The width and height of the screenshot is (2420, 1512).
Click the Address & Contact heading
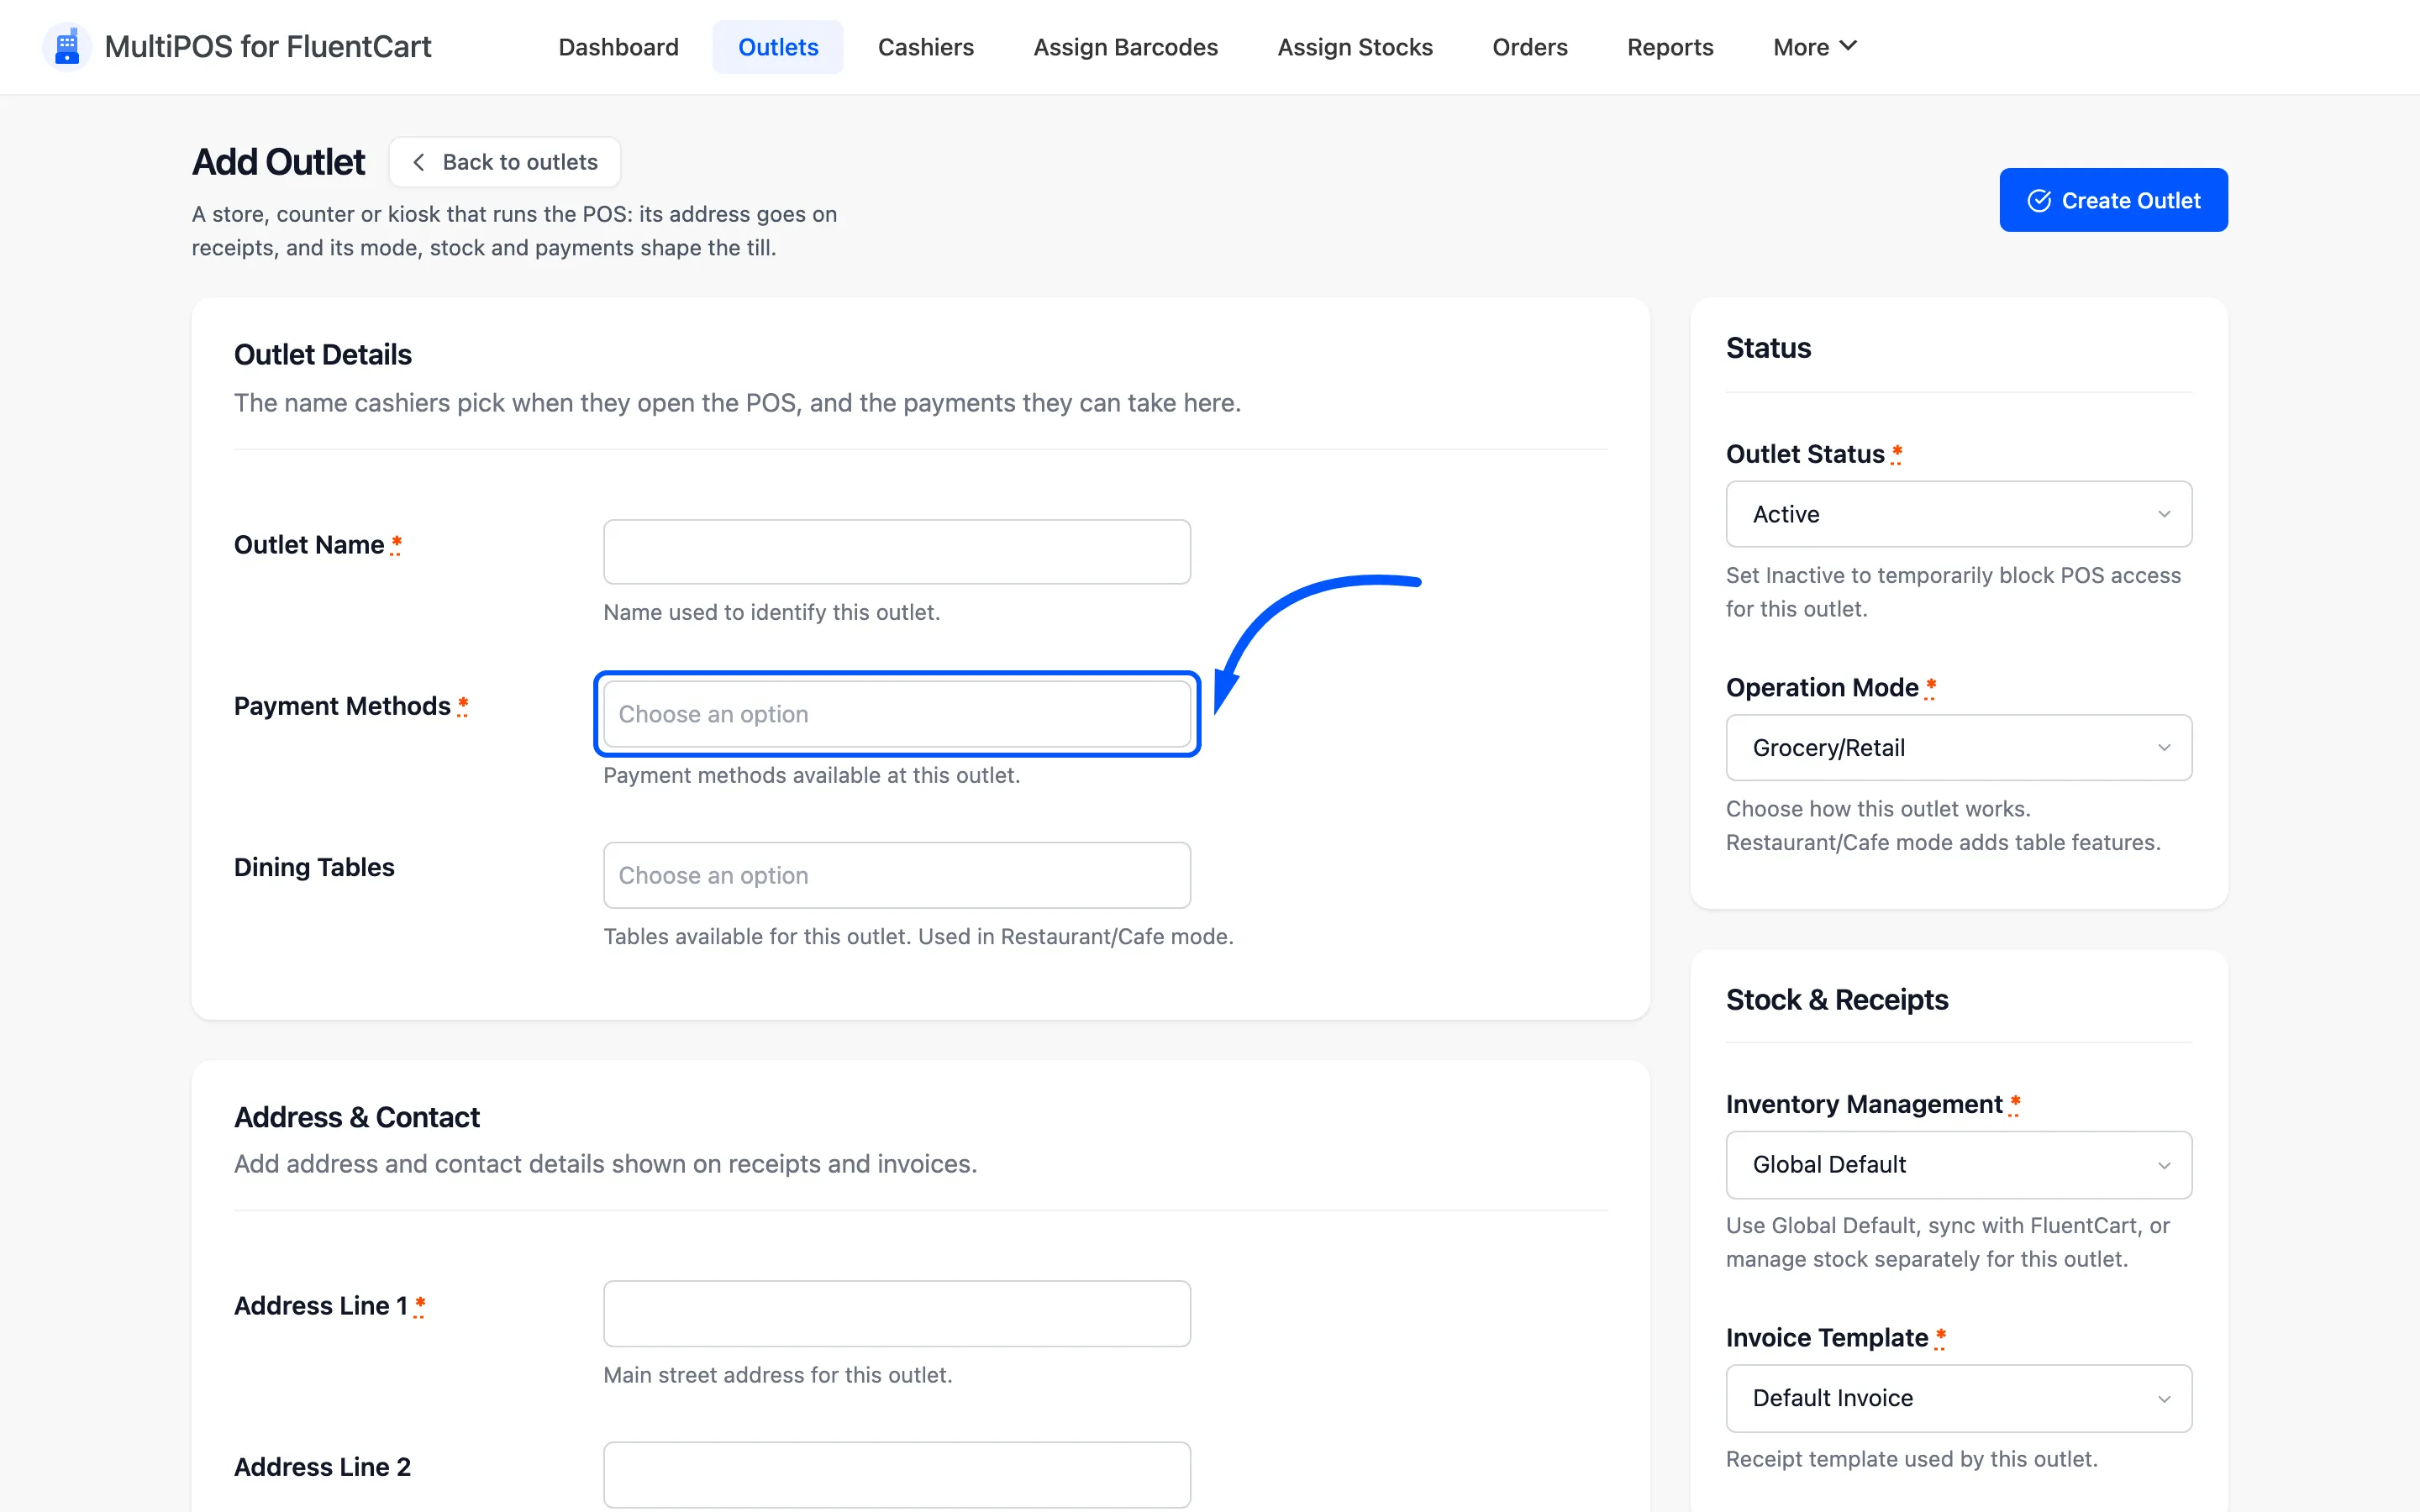356,1117
